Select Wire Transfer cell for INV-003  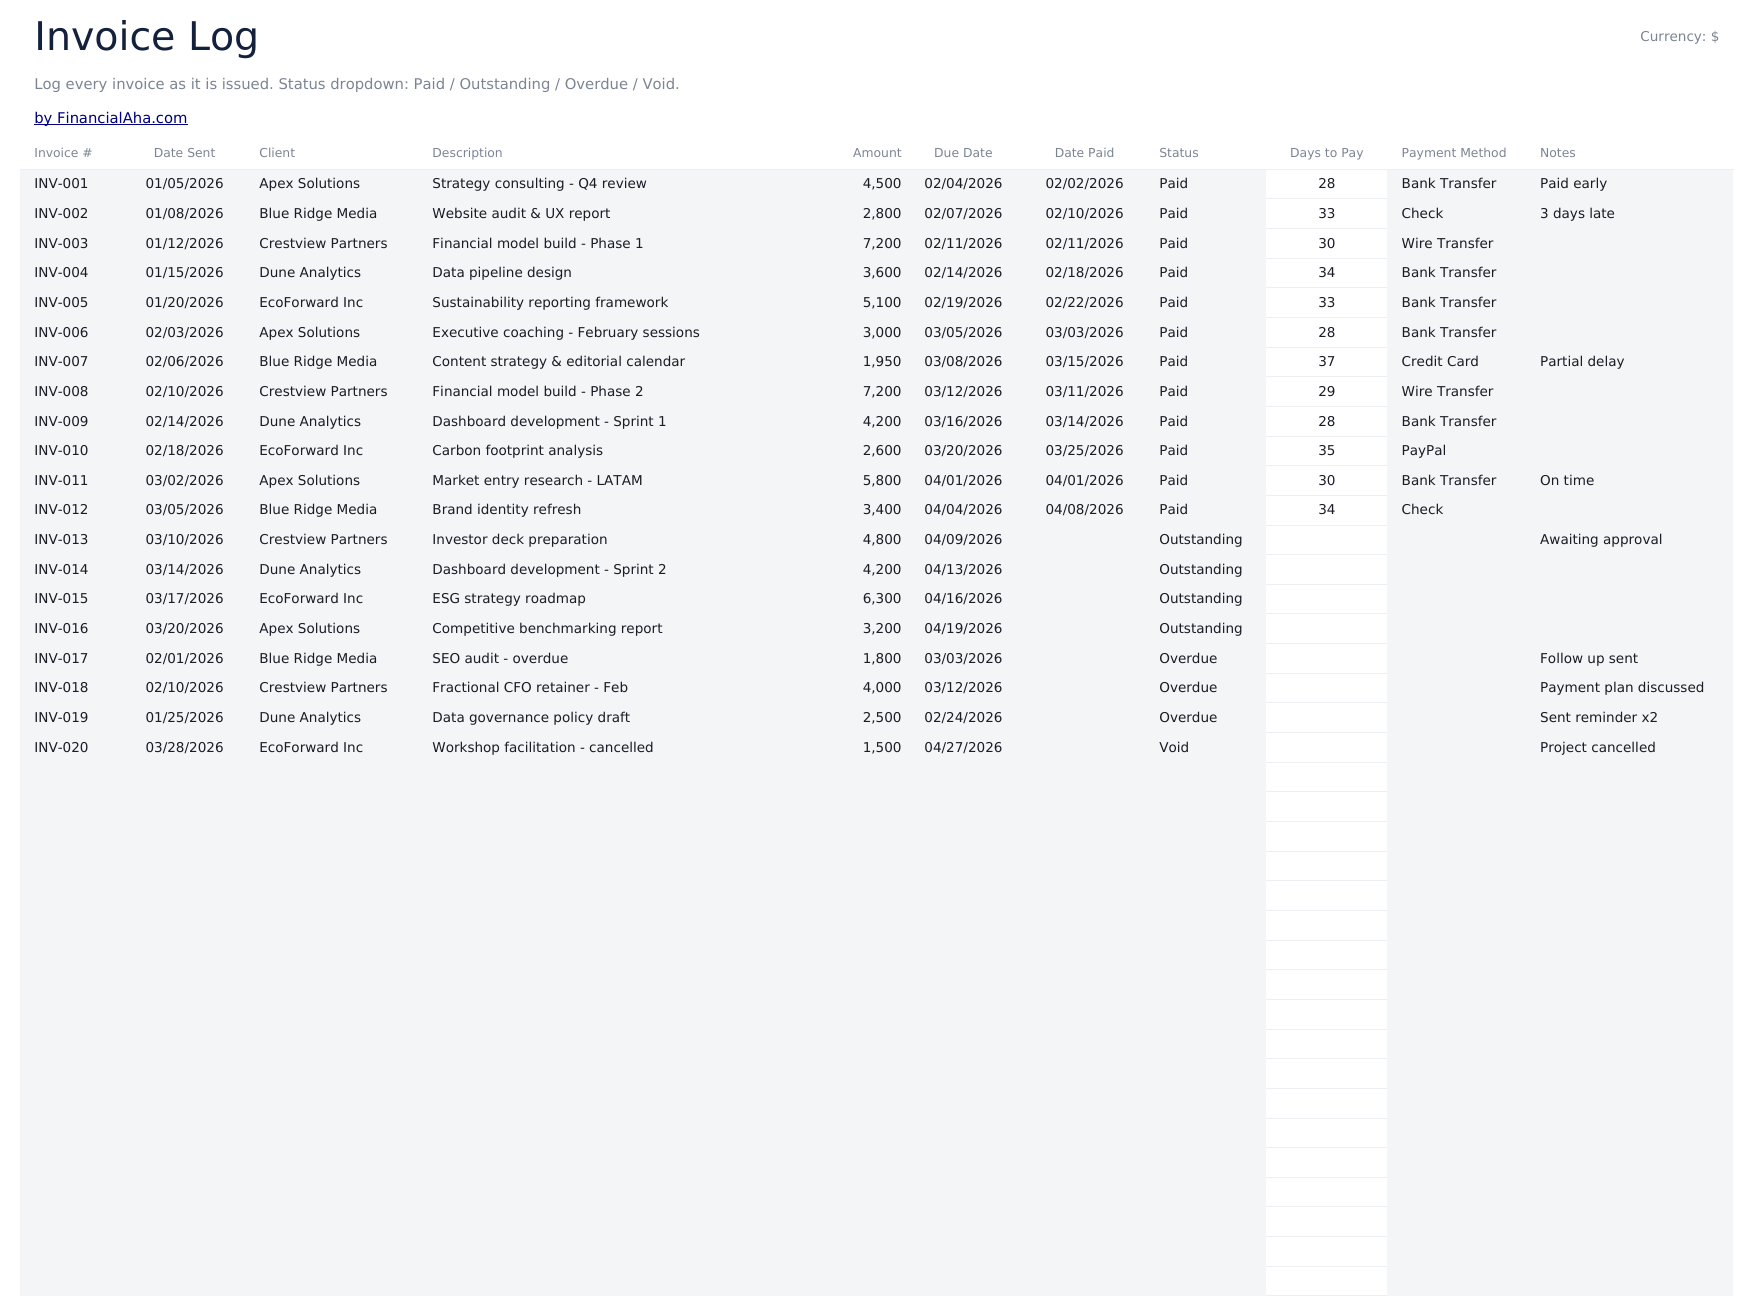[1447, 244]
